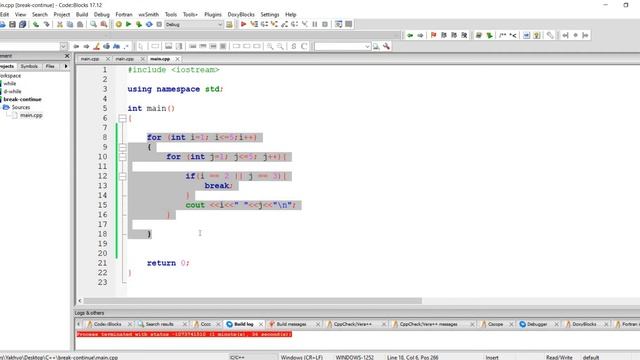This screenshot has height=360, width=640.
Task: Click the 'return 0;' line in the editor
Action: click(168, 263)
